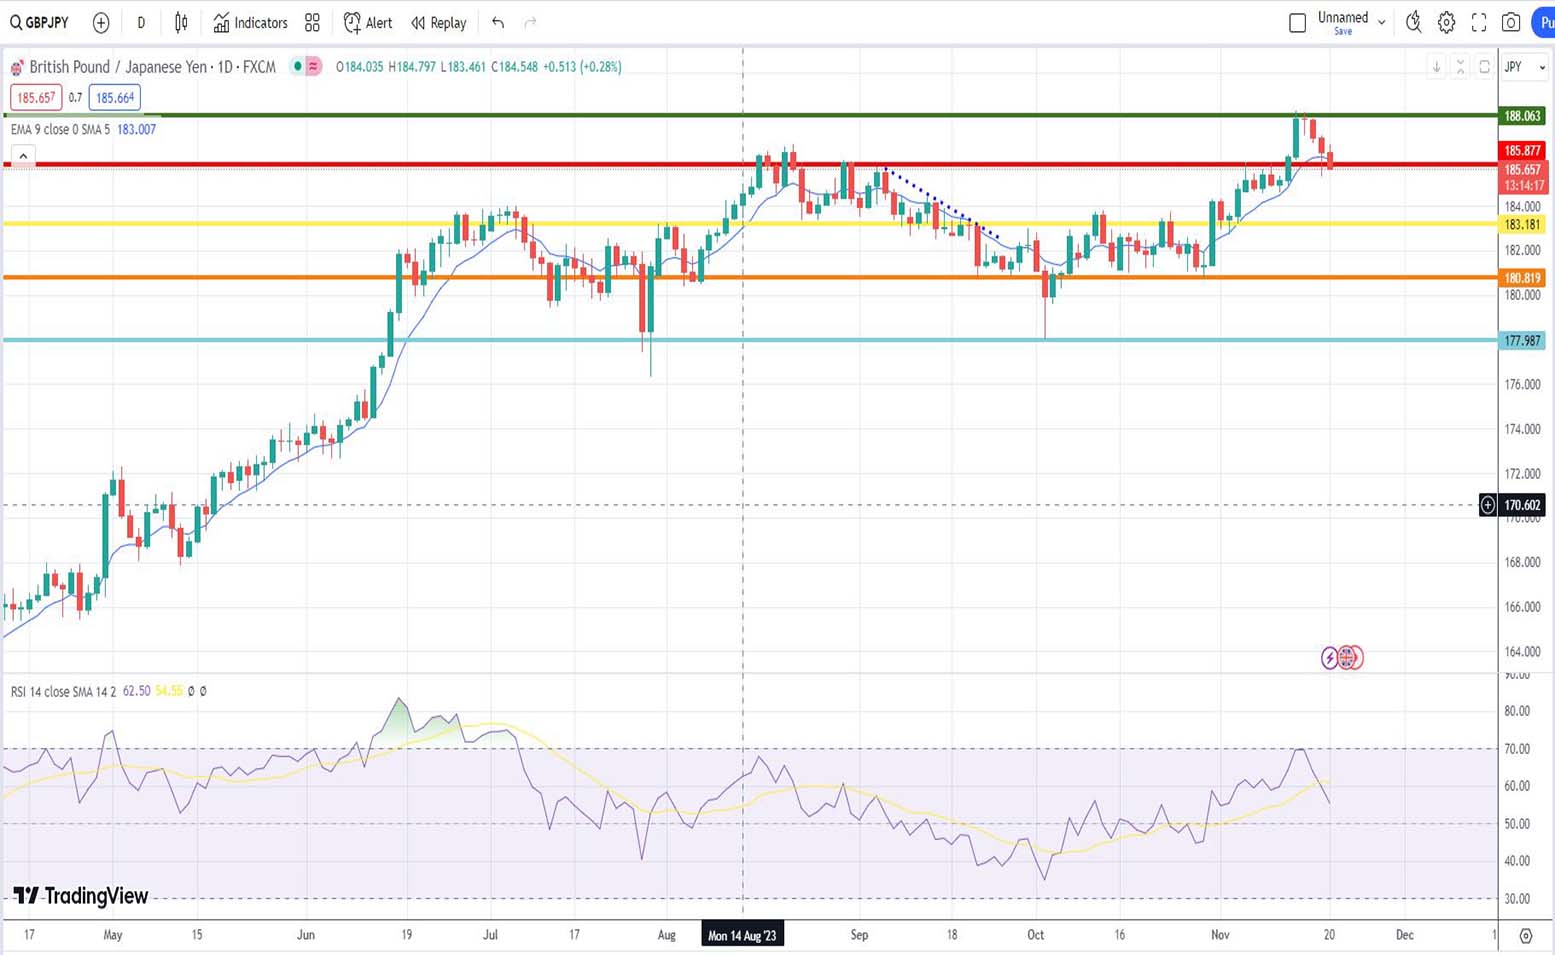
Task: Select the D timeframe interval
Action: pos(141,22)
